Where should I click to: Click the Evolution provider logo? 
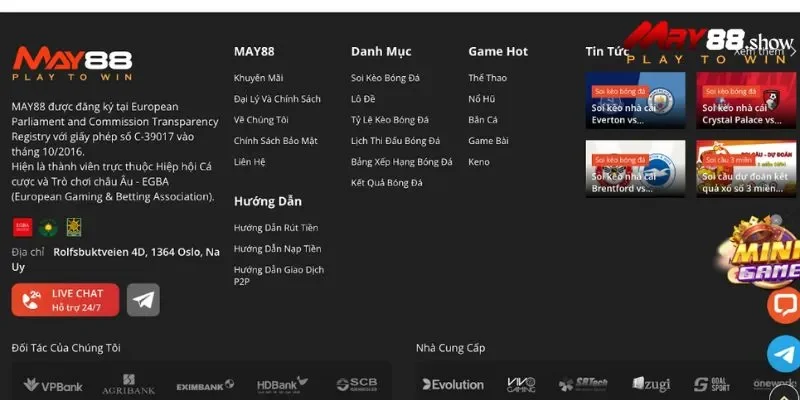tap(453, 385)
